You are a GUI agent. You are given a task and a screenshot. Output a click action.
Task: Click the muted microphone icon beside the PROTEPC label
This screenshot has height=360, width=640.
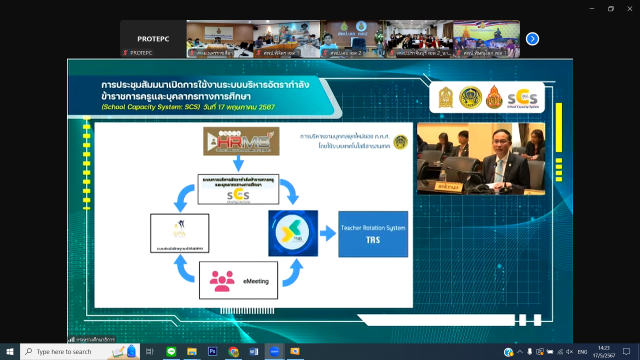coord(126,53)
